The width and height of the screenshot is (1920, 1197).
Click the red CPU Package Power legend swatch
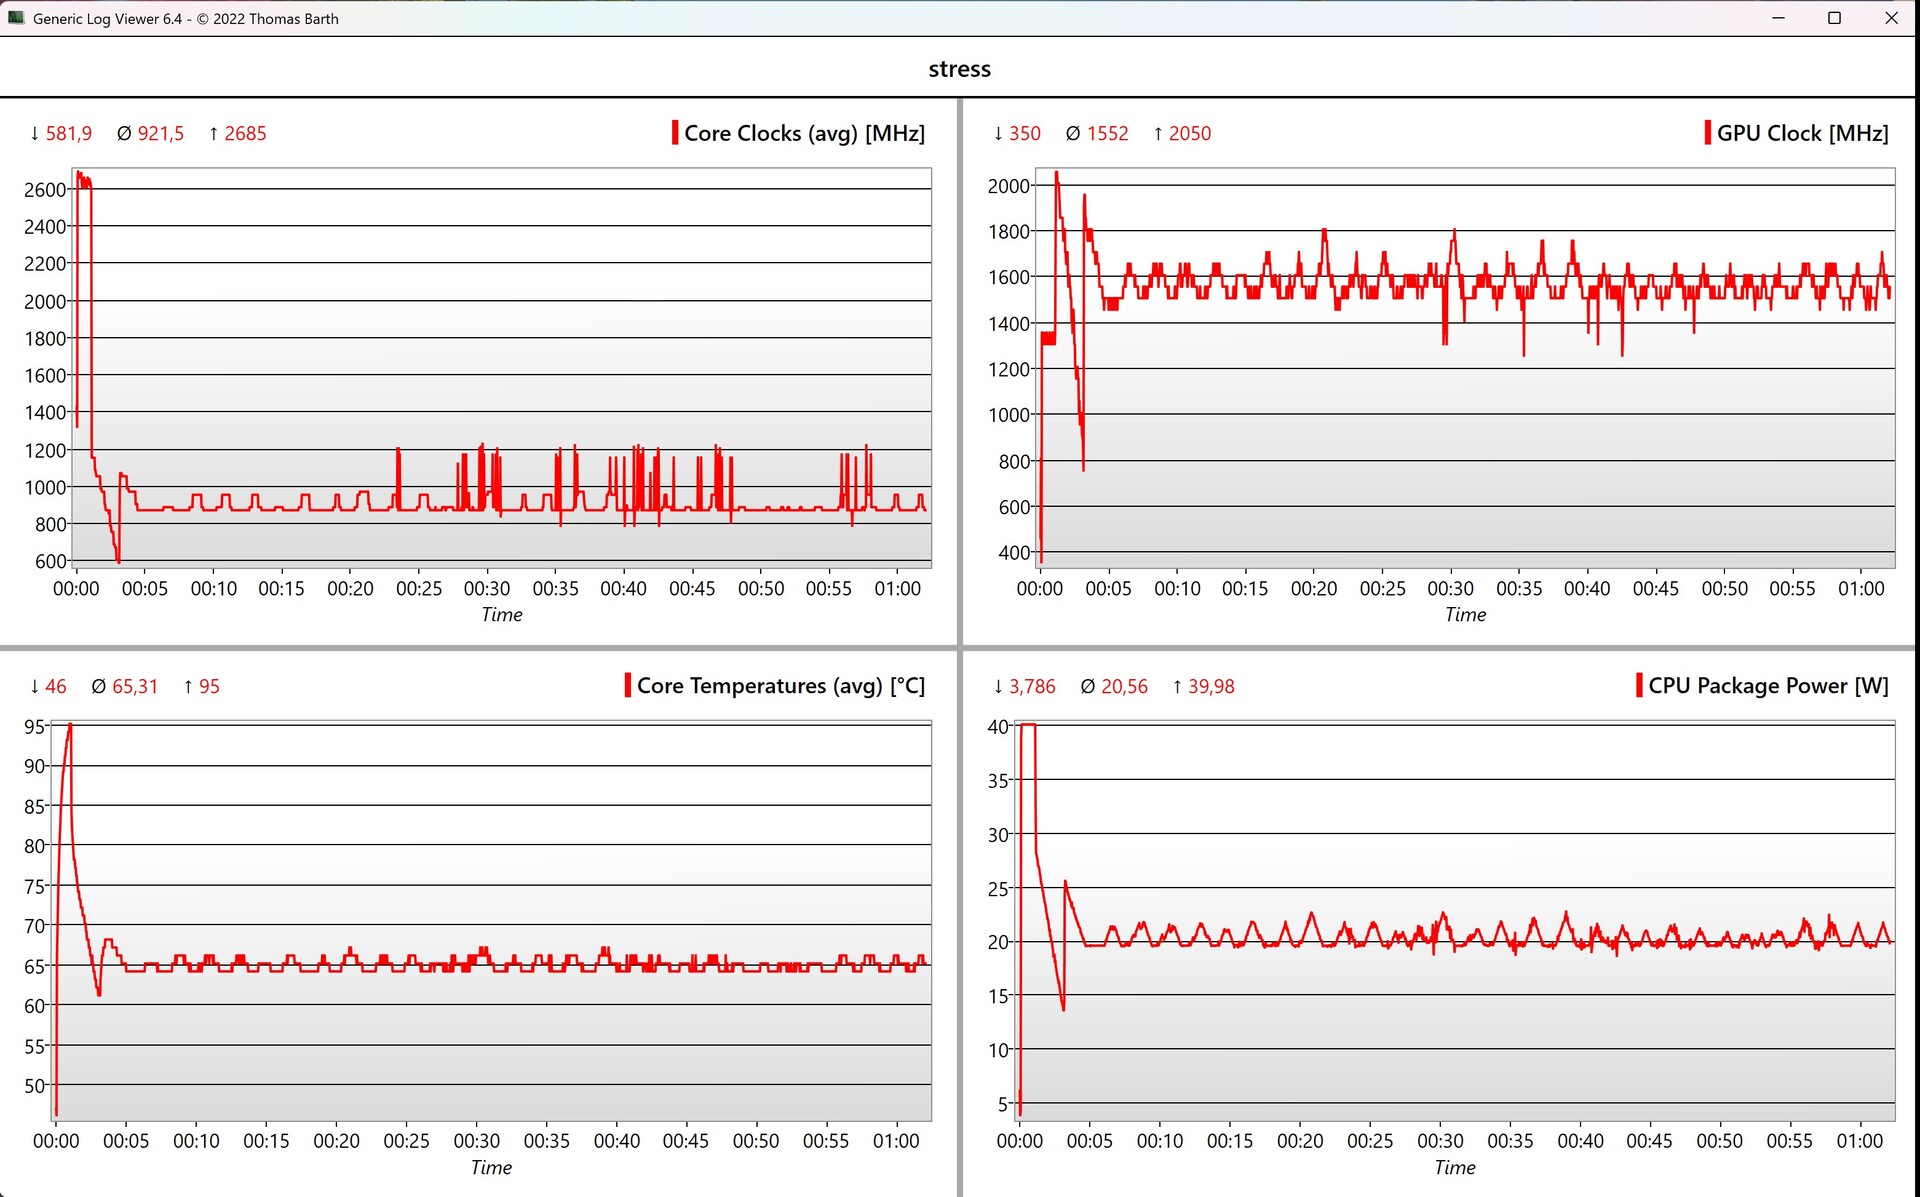pos(1639,686)
